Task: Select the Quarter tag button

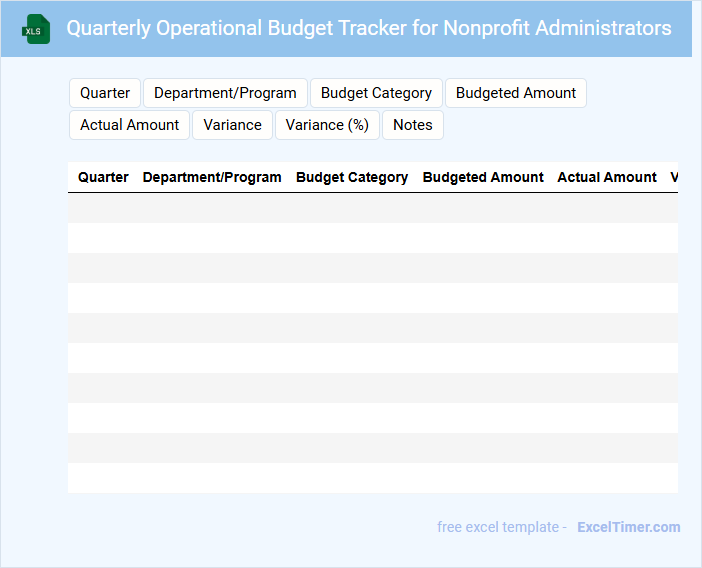Action: click(x=105, y=93)
